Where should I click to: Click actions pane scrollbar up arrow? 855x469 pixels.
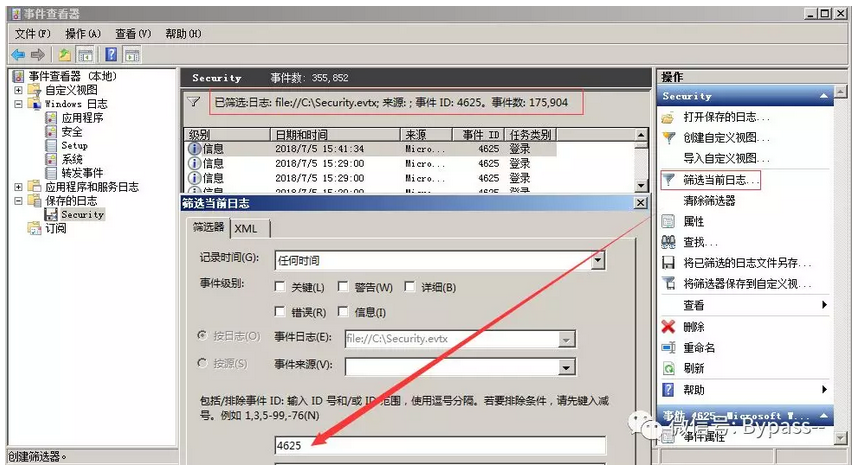[x=841, y=92]
